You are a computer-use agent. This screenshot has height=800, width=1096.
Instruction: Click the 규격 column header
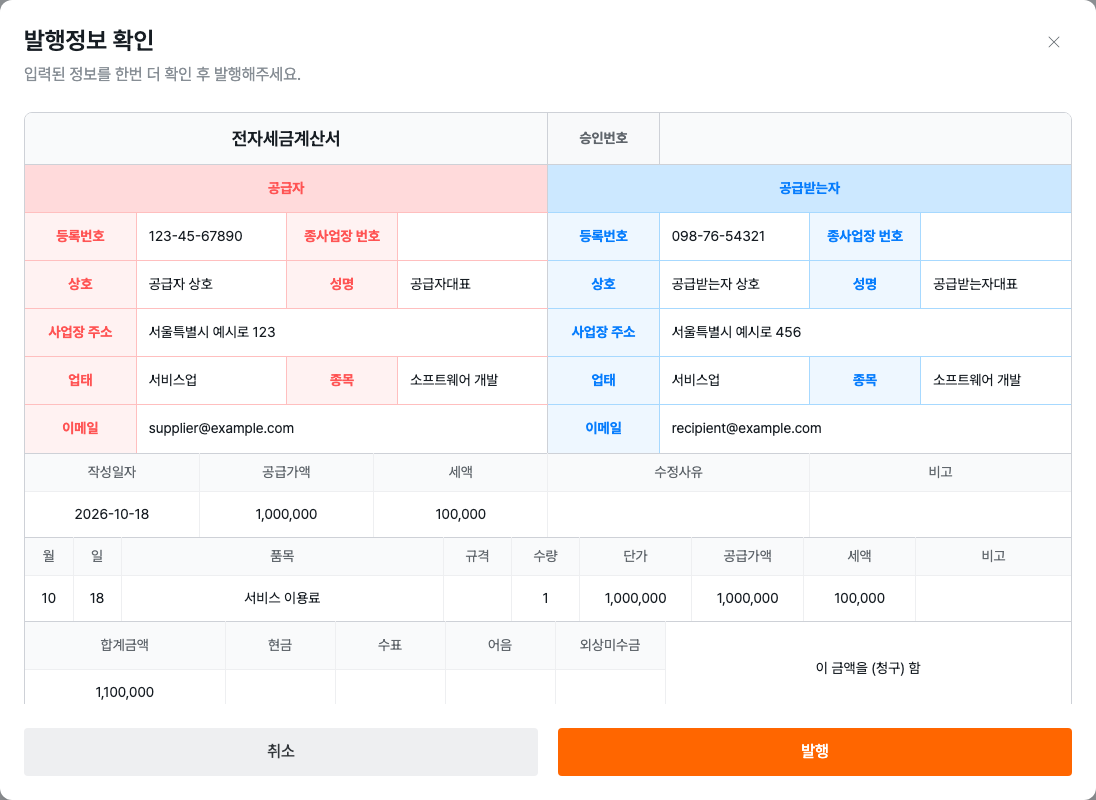(x=477, y=556)
